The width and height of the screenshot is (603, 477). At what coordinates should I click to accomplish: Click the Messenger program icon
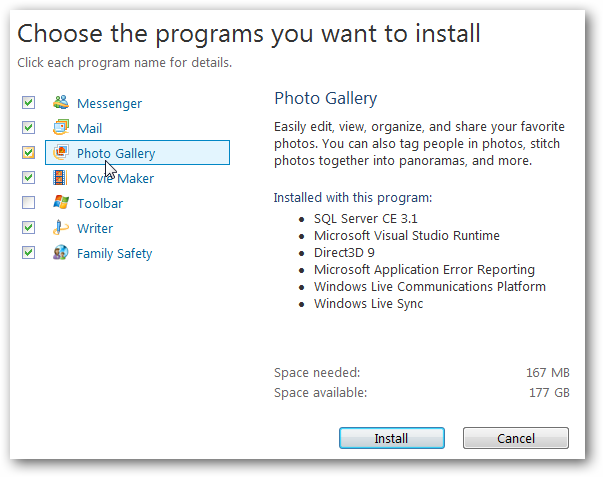(60, 103)
